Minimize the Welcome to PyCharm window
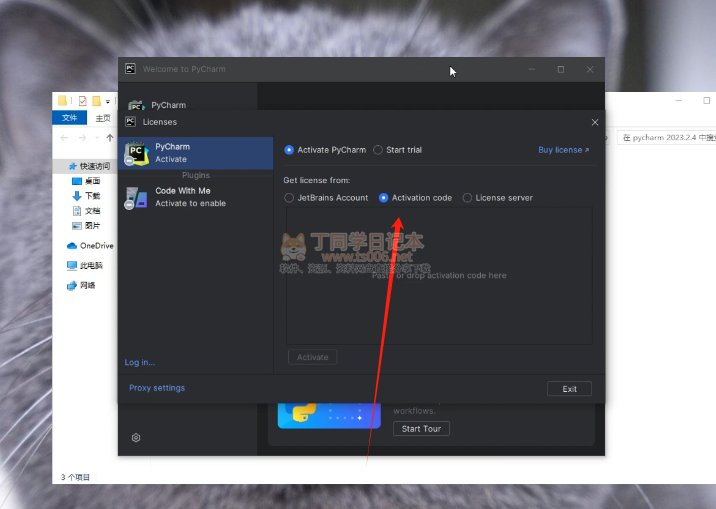Image resolution: width=716 pixels, height=509 pixels. (532, 69)
